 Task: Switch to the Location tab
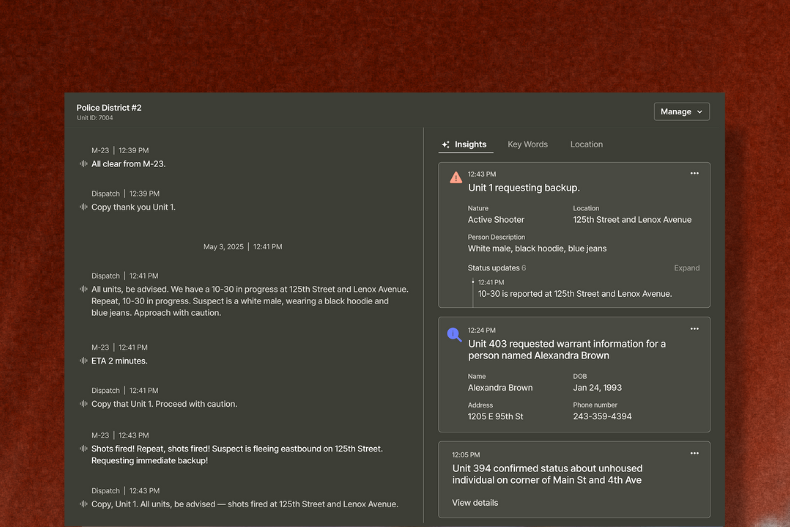586,144
